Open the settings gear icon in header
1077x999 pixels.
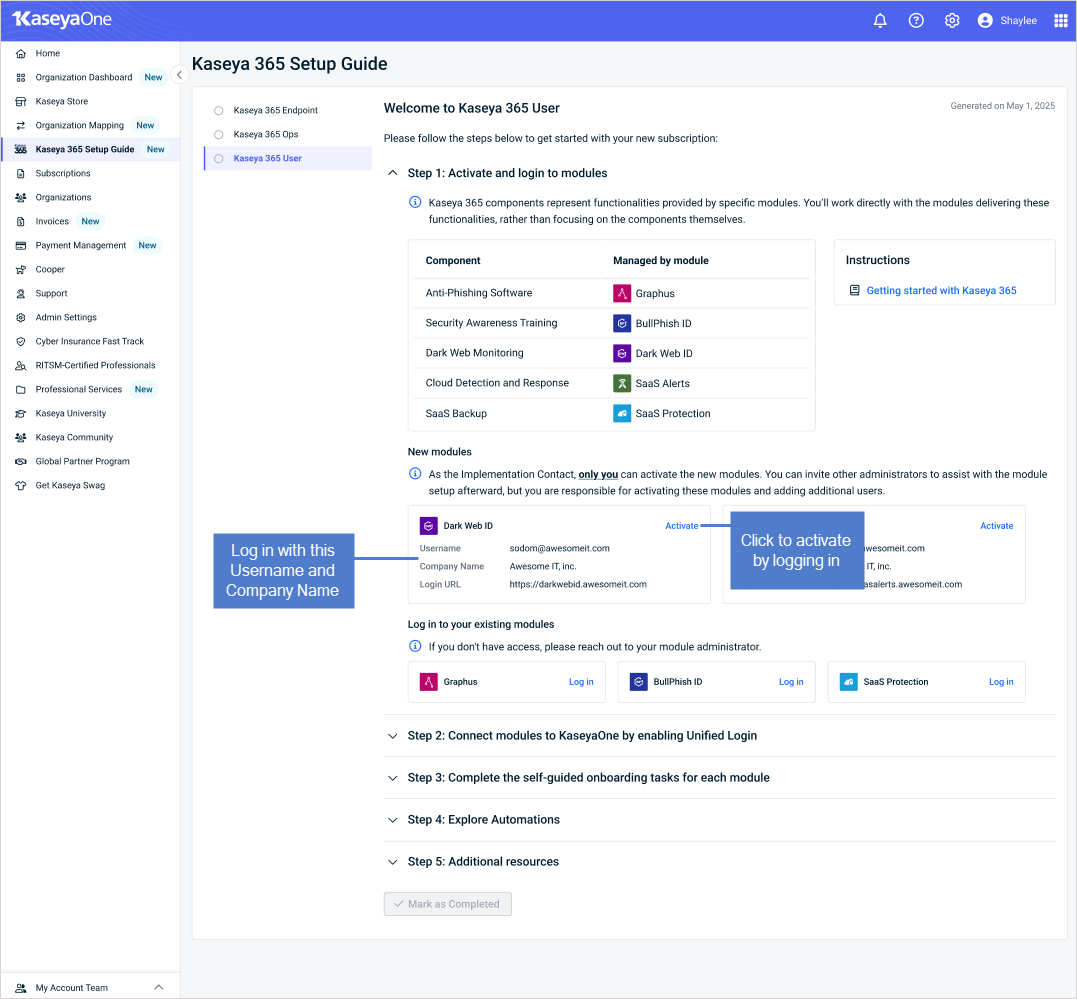pyautogui.click(x=951, y=21)
